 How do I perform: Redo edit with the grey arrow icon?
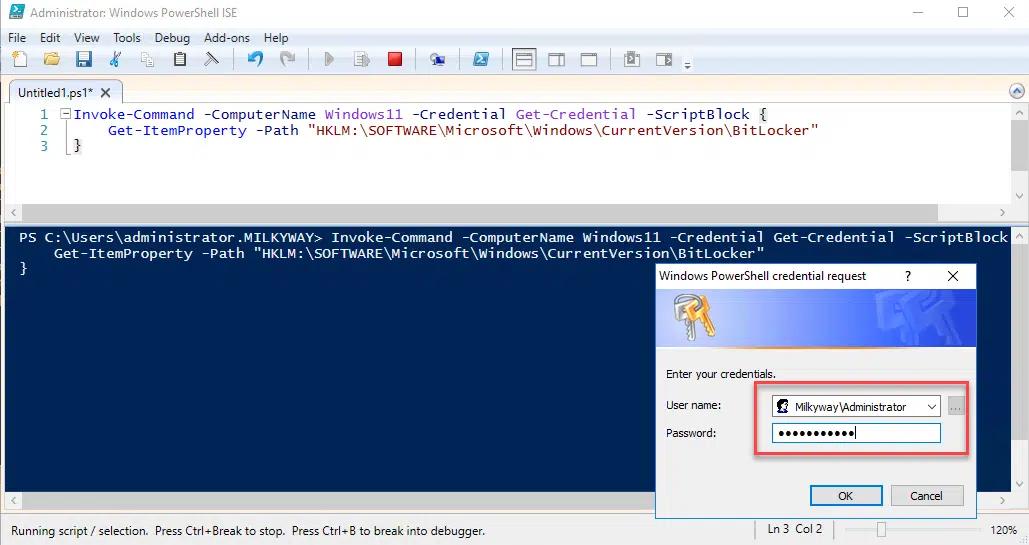click(287, 59)
